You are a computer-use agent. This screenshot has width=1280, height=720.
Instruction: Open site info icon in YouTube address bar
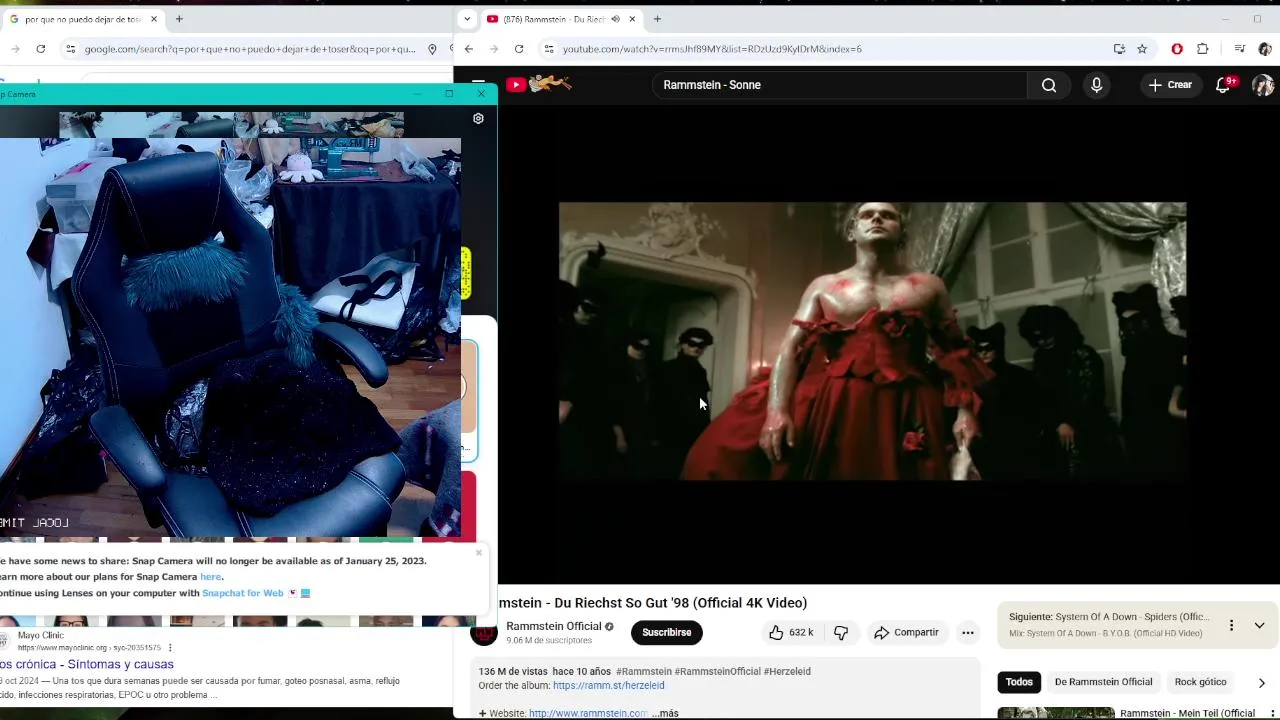tap(548, 48)
